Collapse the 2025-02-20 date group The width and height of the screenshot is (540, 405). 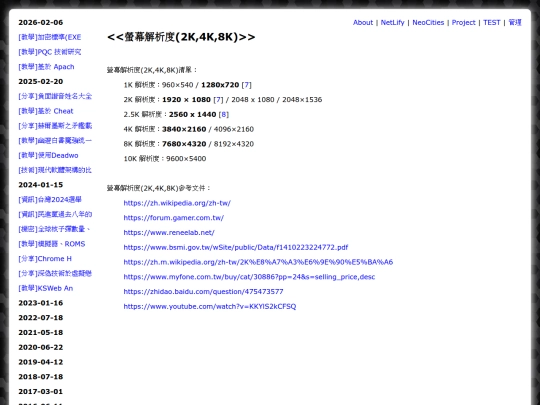pos(41,82)
